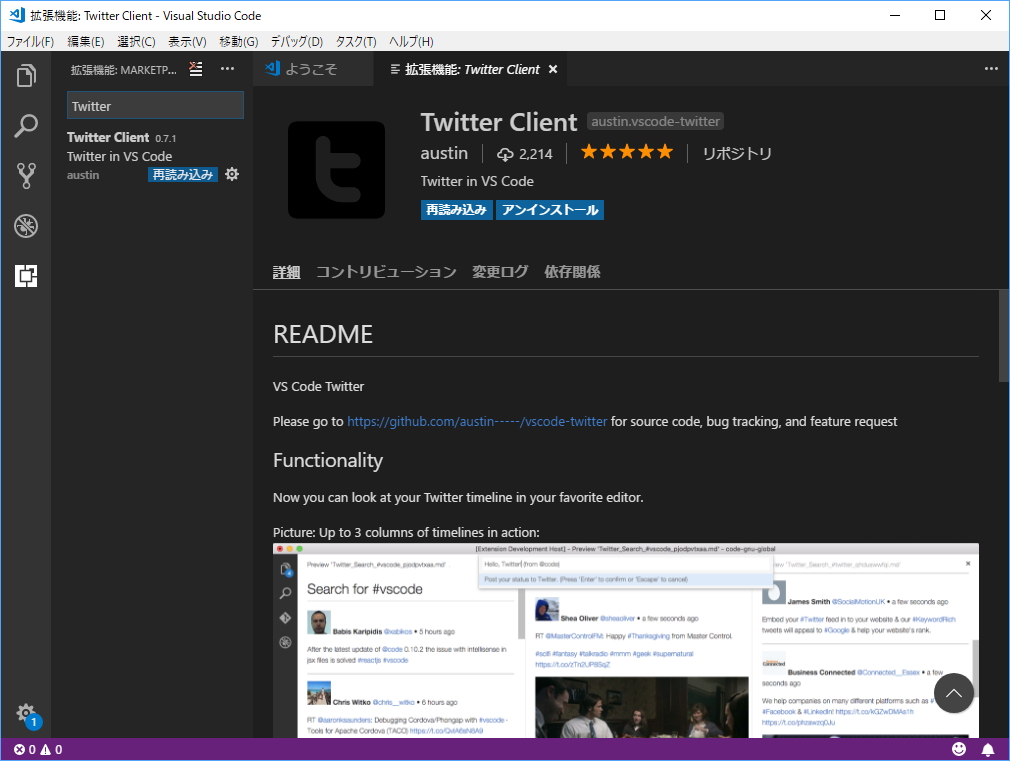Open the タスク(T) menu
This screenshot has width=1010, height=761.
coord(356,42)
